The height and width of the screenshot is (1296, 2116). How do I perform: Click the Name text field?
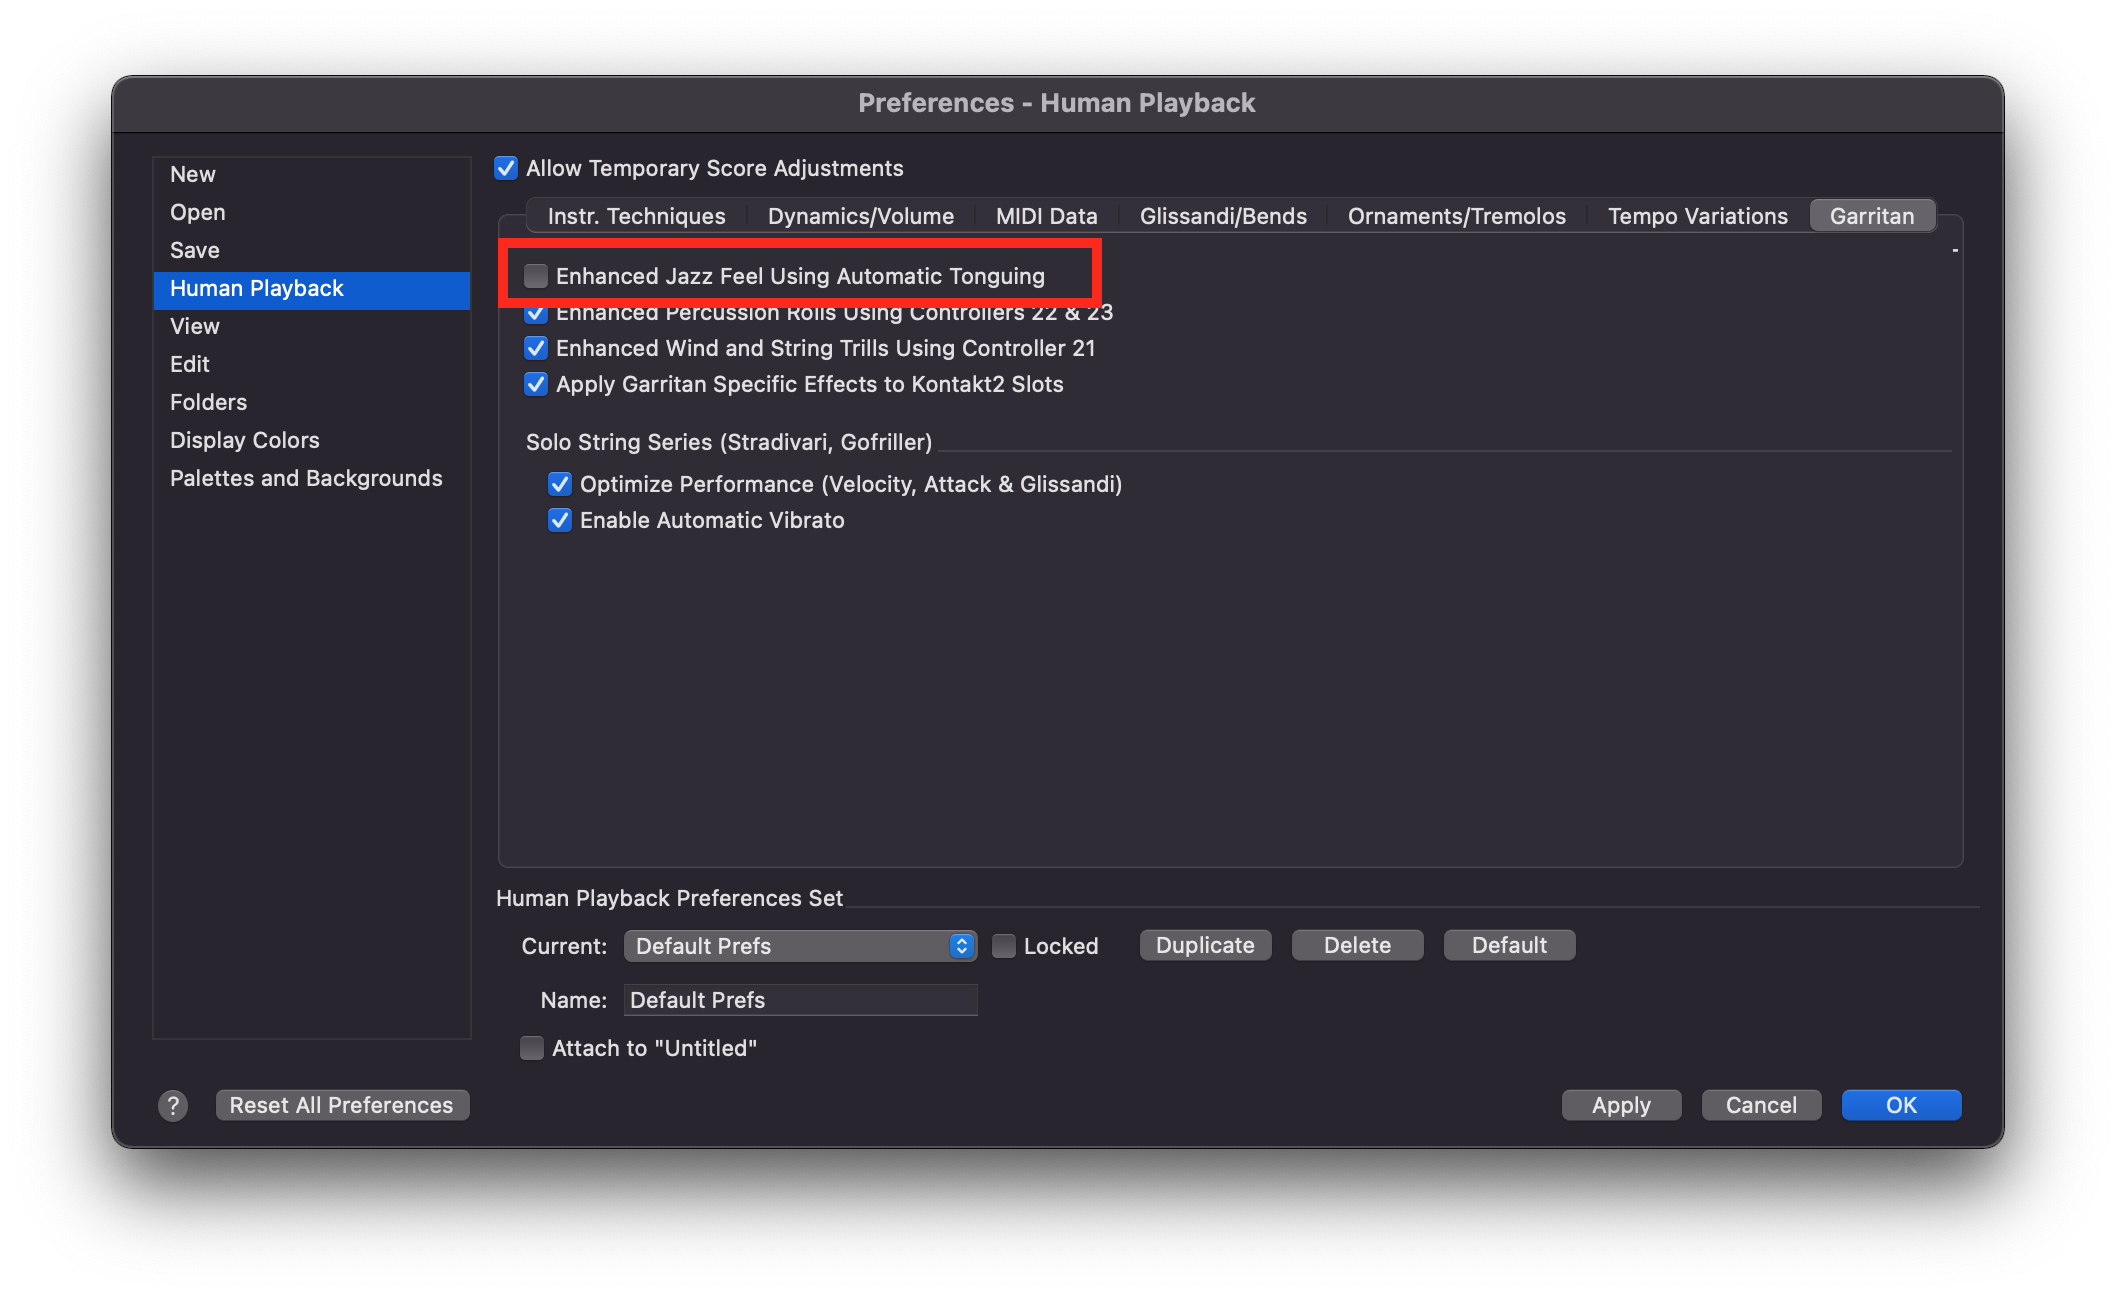800,1000
